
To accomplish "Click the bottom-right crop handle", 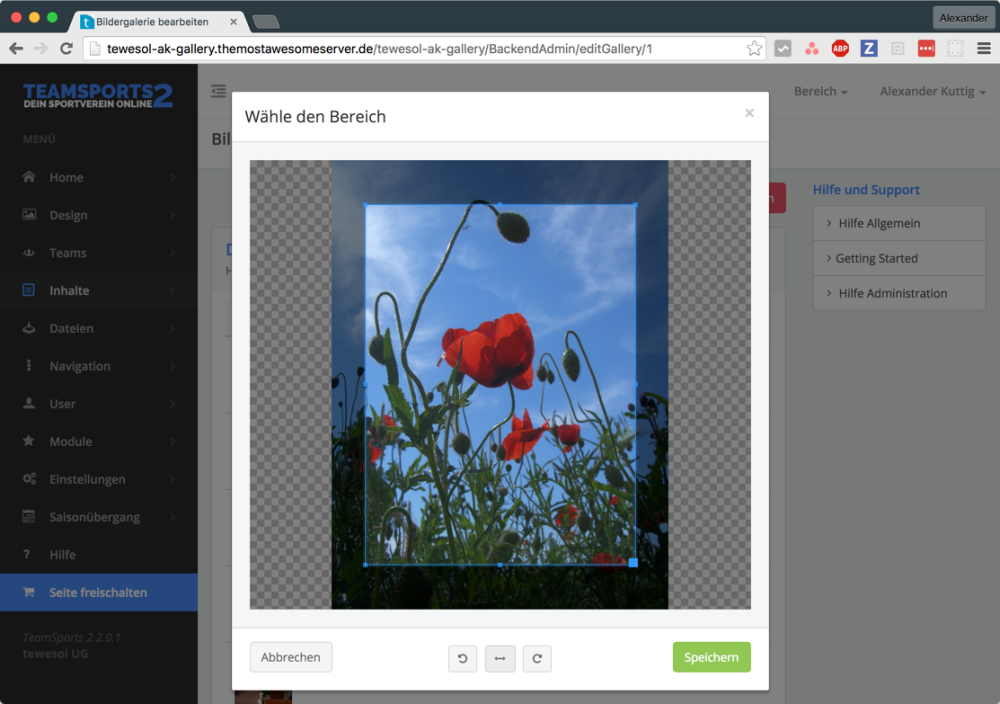I will point(633,563).
